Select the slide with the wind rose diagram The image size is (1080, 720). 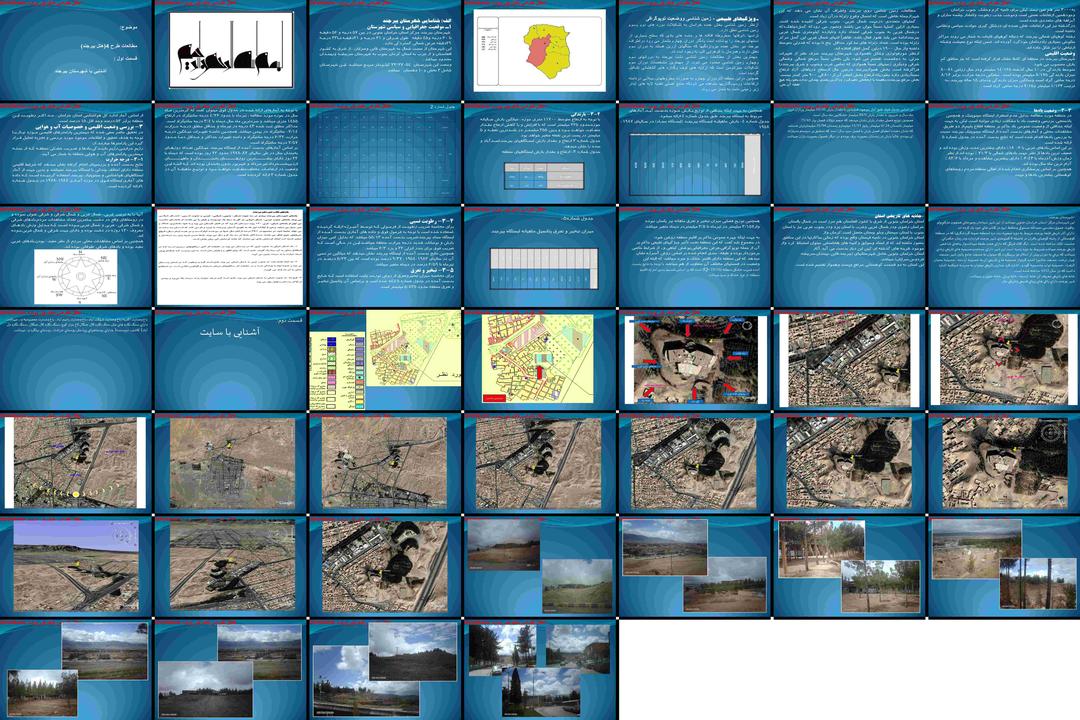coord(76,257)
